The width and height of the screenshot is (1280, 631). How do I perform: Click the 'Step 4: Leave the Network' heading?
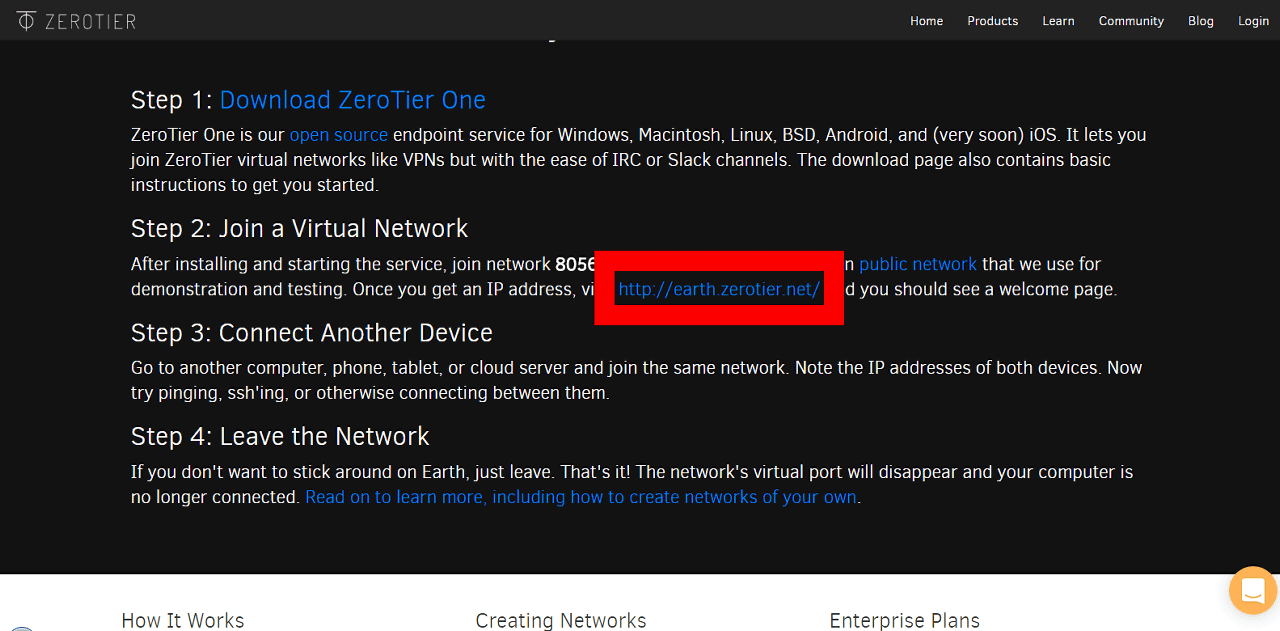click(x=280, y=437)
